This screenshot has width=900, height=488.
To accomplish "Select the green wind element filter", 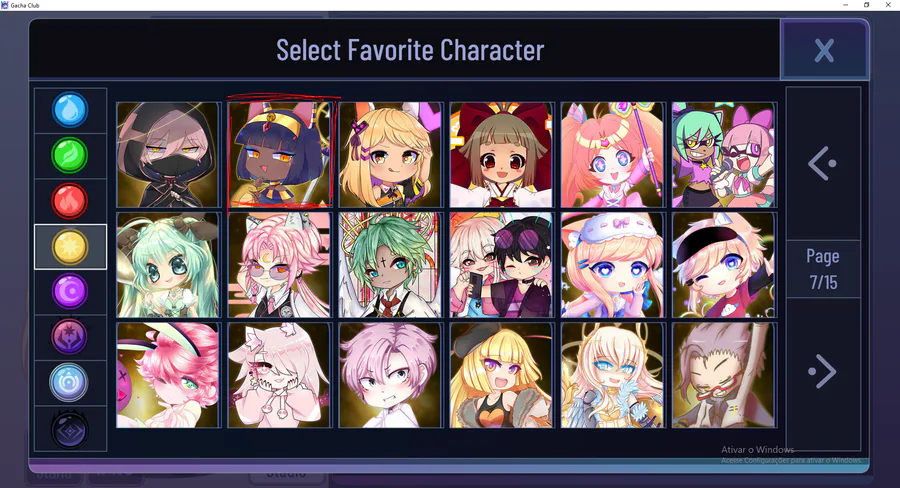I will click(70, 156).
